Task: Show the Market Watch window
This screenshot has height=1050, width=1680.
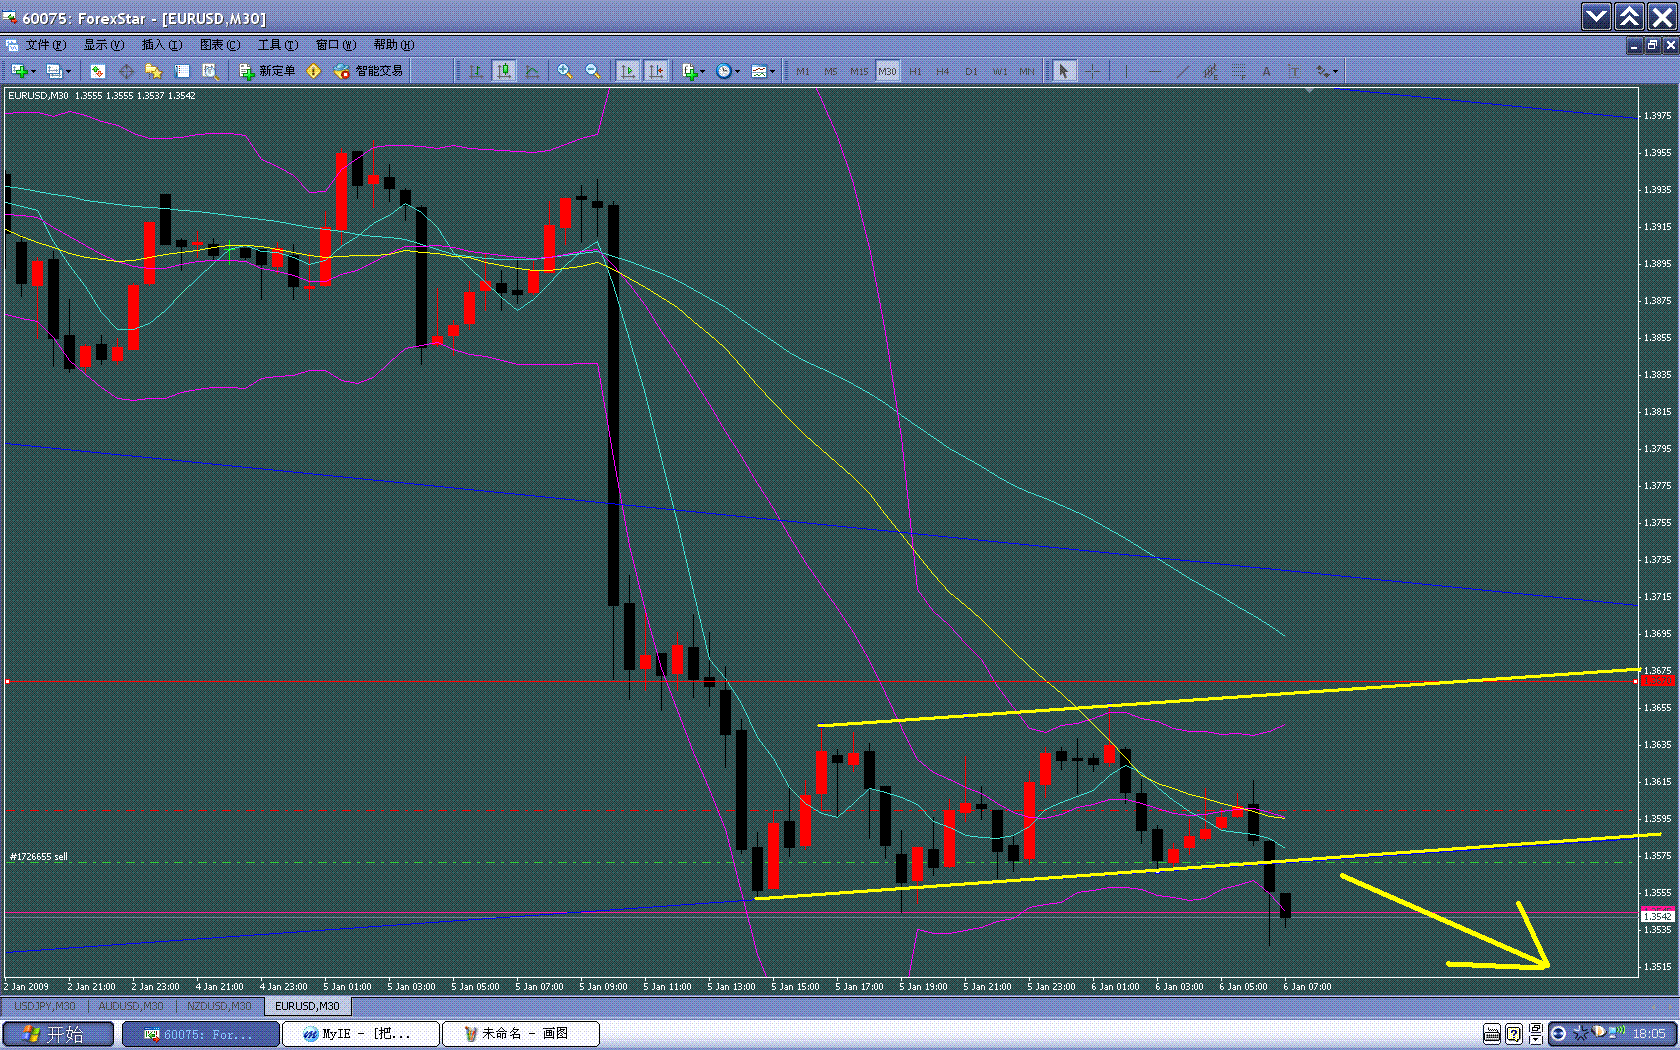Action: [97, 71]
